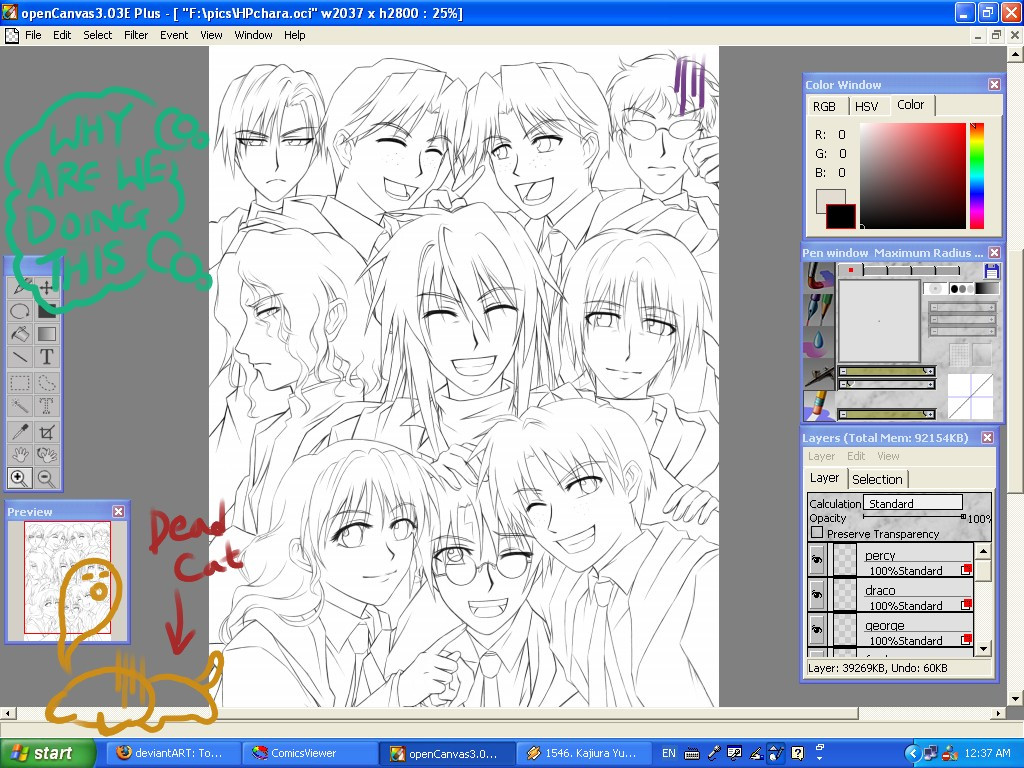Open the document icon in menu bar
This screenshot has height=768, width=1024.
[x=11, y=35]
